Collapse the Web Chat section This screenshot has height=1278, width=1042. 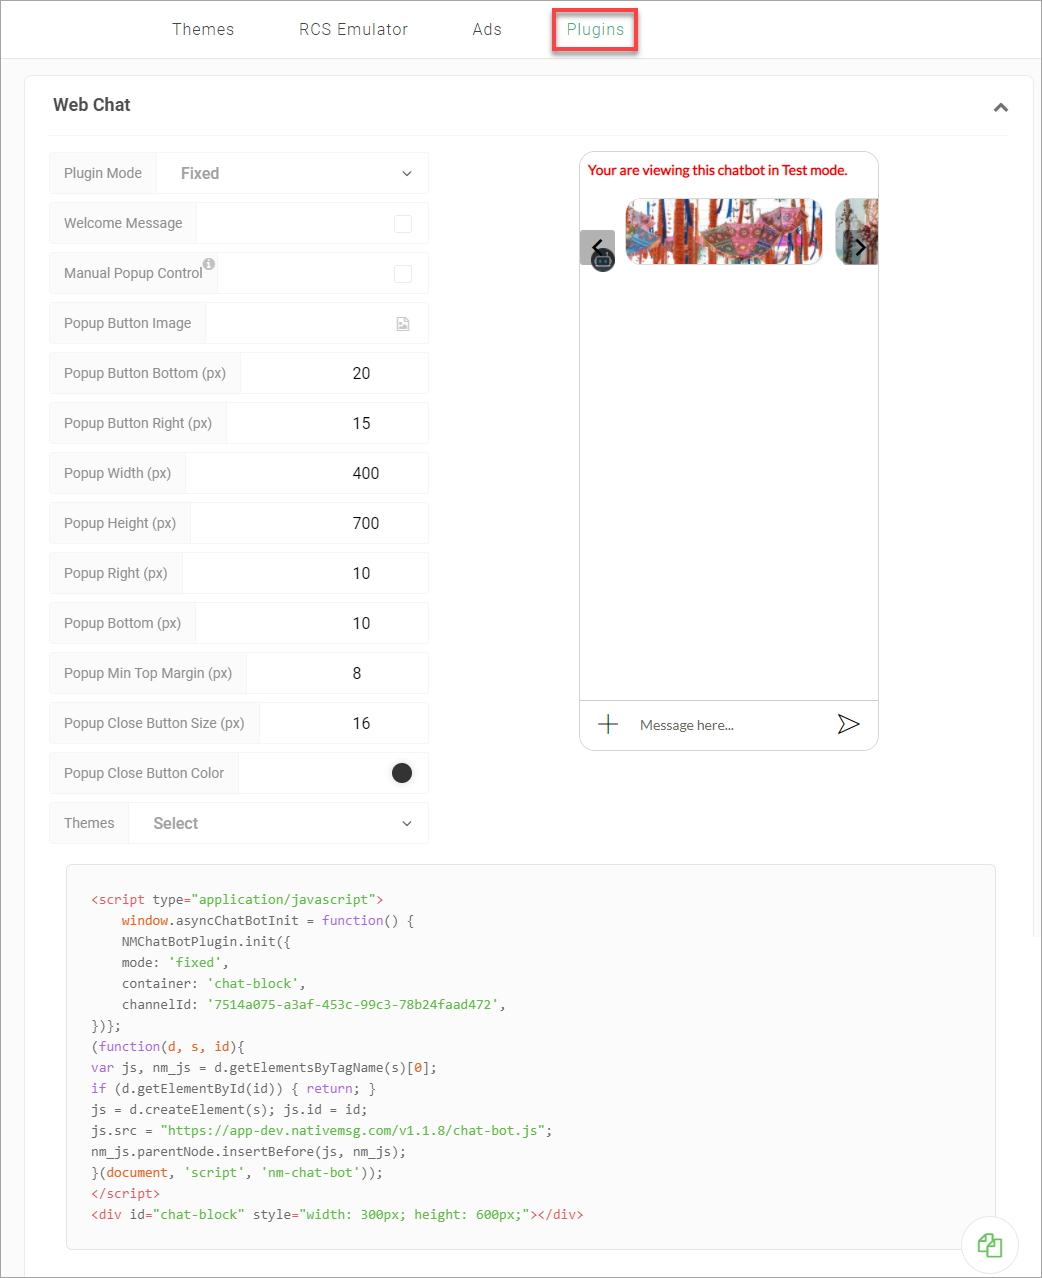(1000, 107)
